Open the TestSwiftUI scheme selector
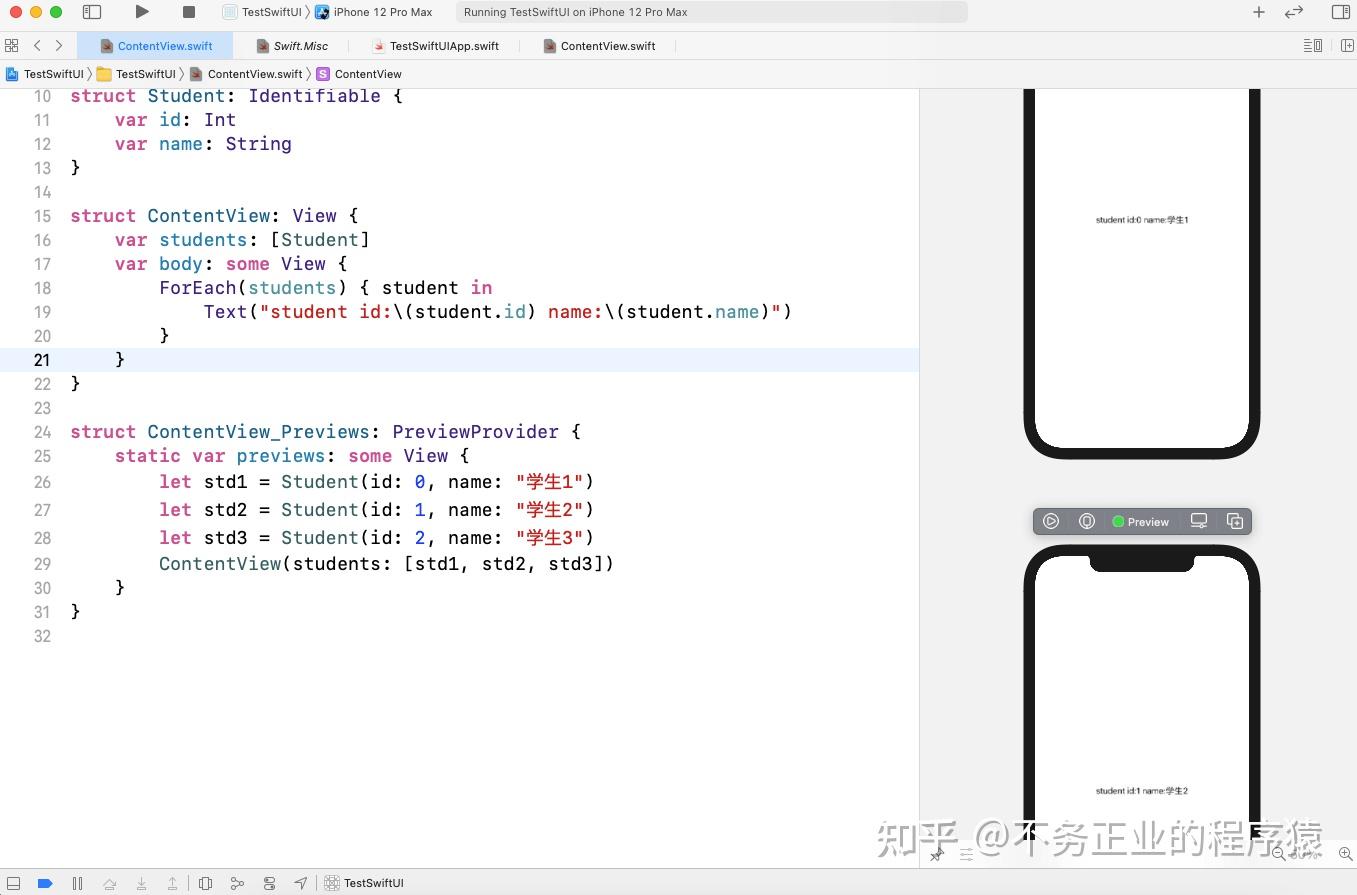 [268, 12]
